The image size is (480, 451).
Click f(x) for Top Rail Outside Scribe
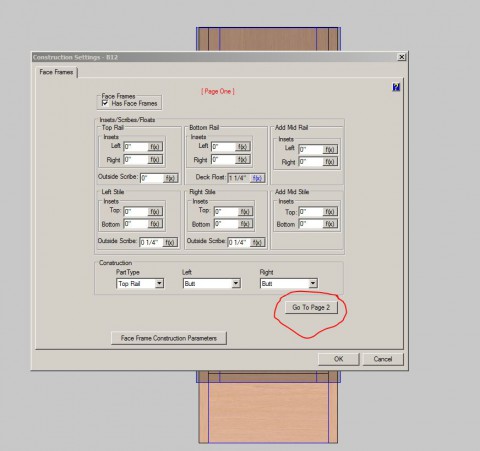point(170,178)
